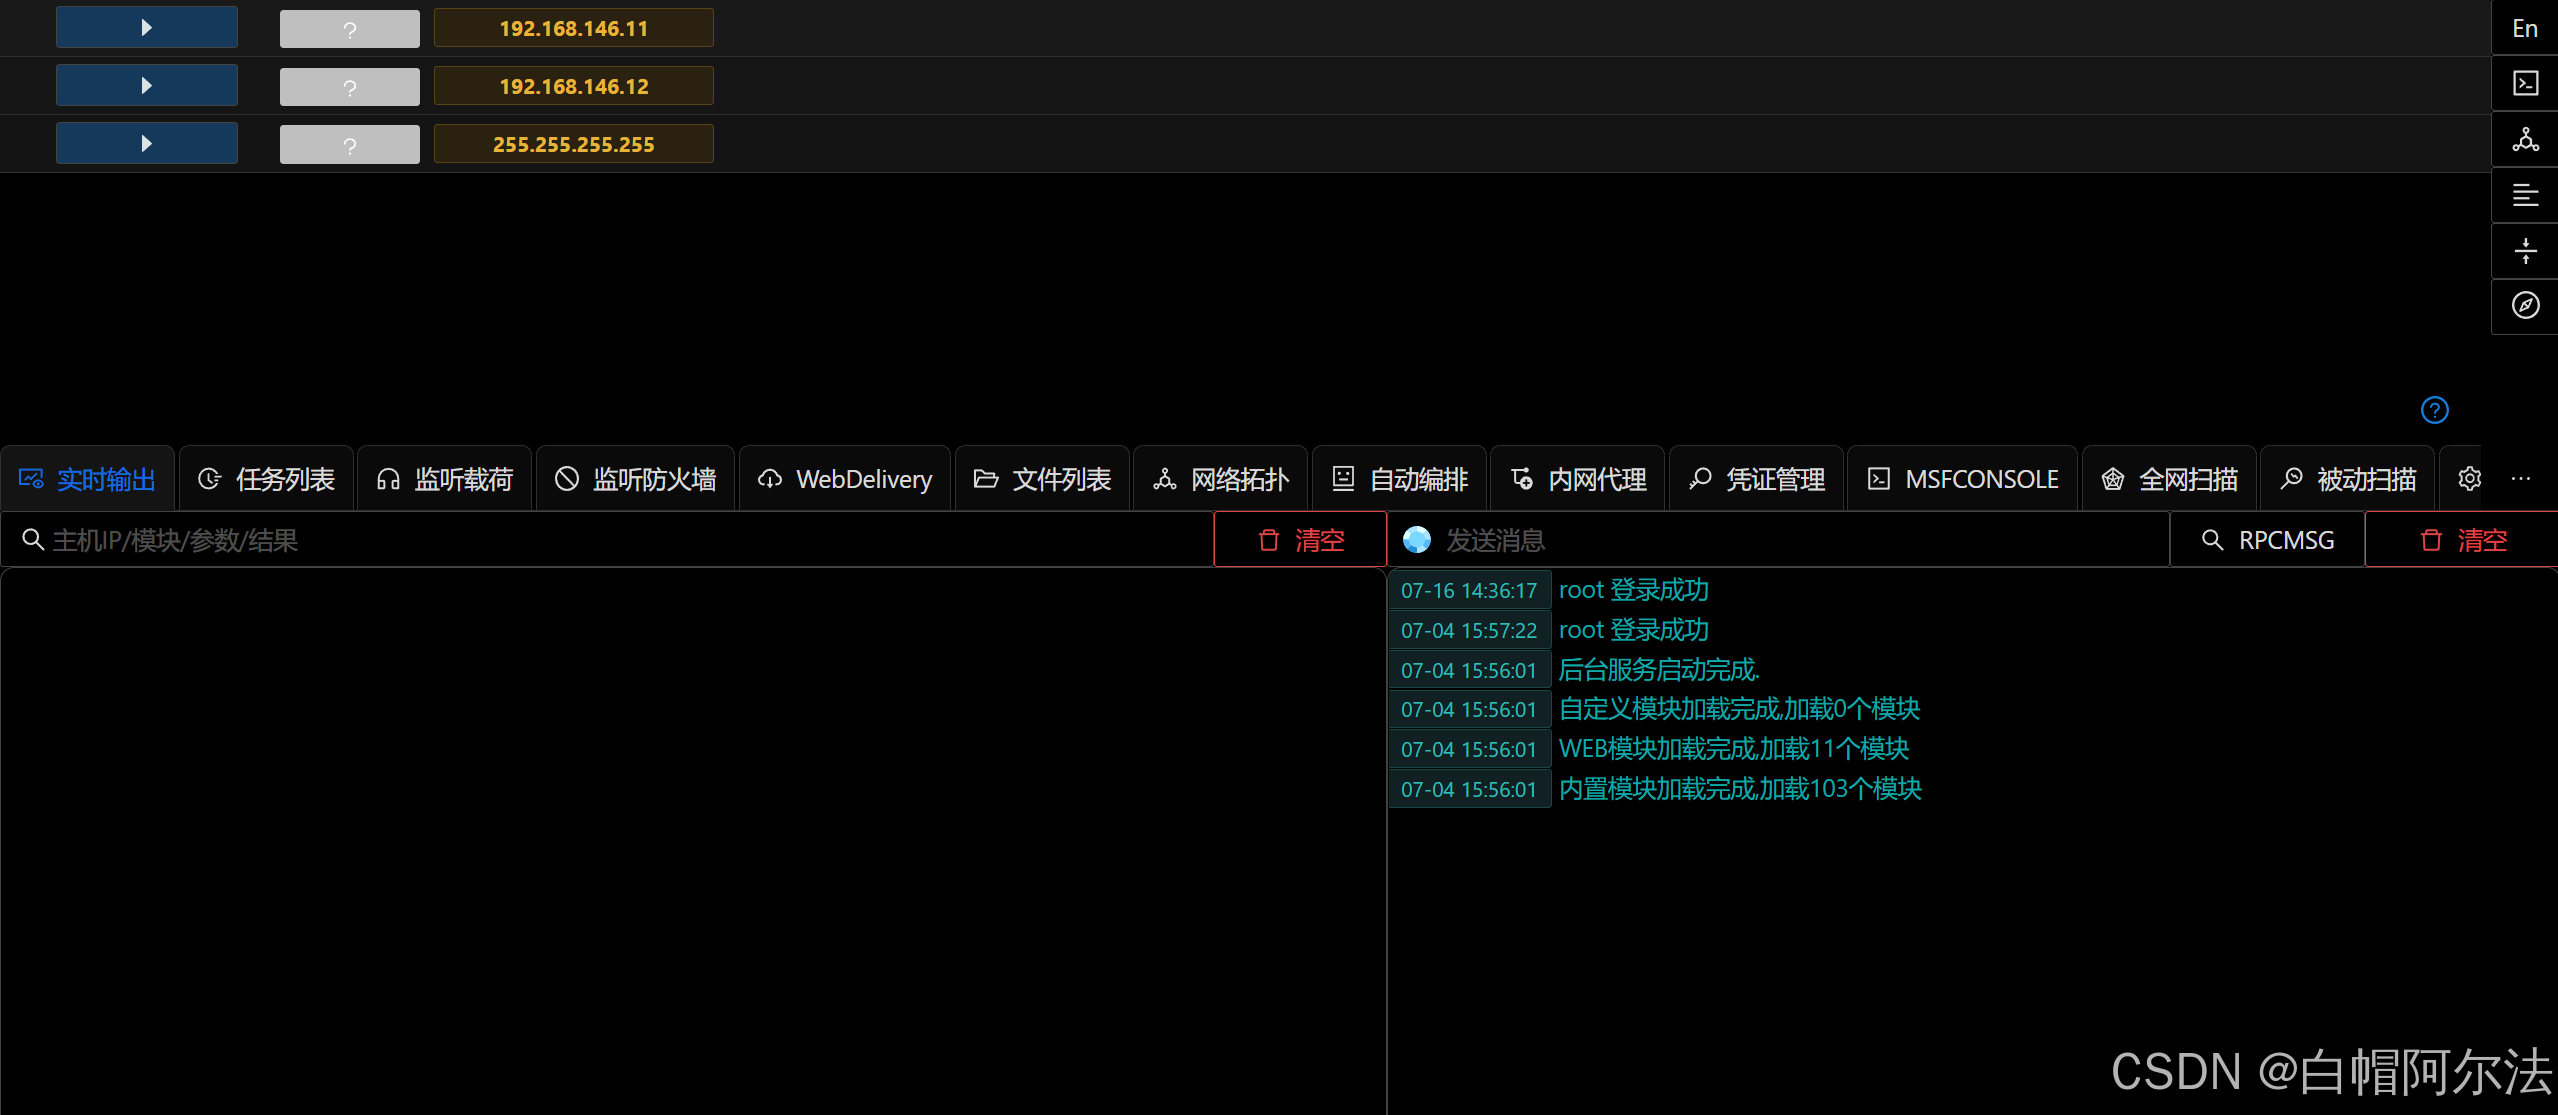Viewport: 2558px width, 1115px height.
Task: Click log timestamp 07-16 14:36:17
Action: 1469,590
